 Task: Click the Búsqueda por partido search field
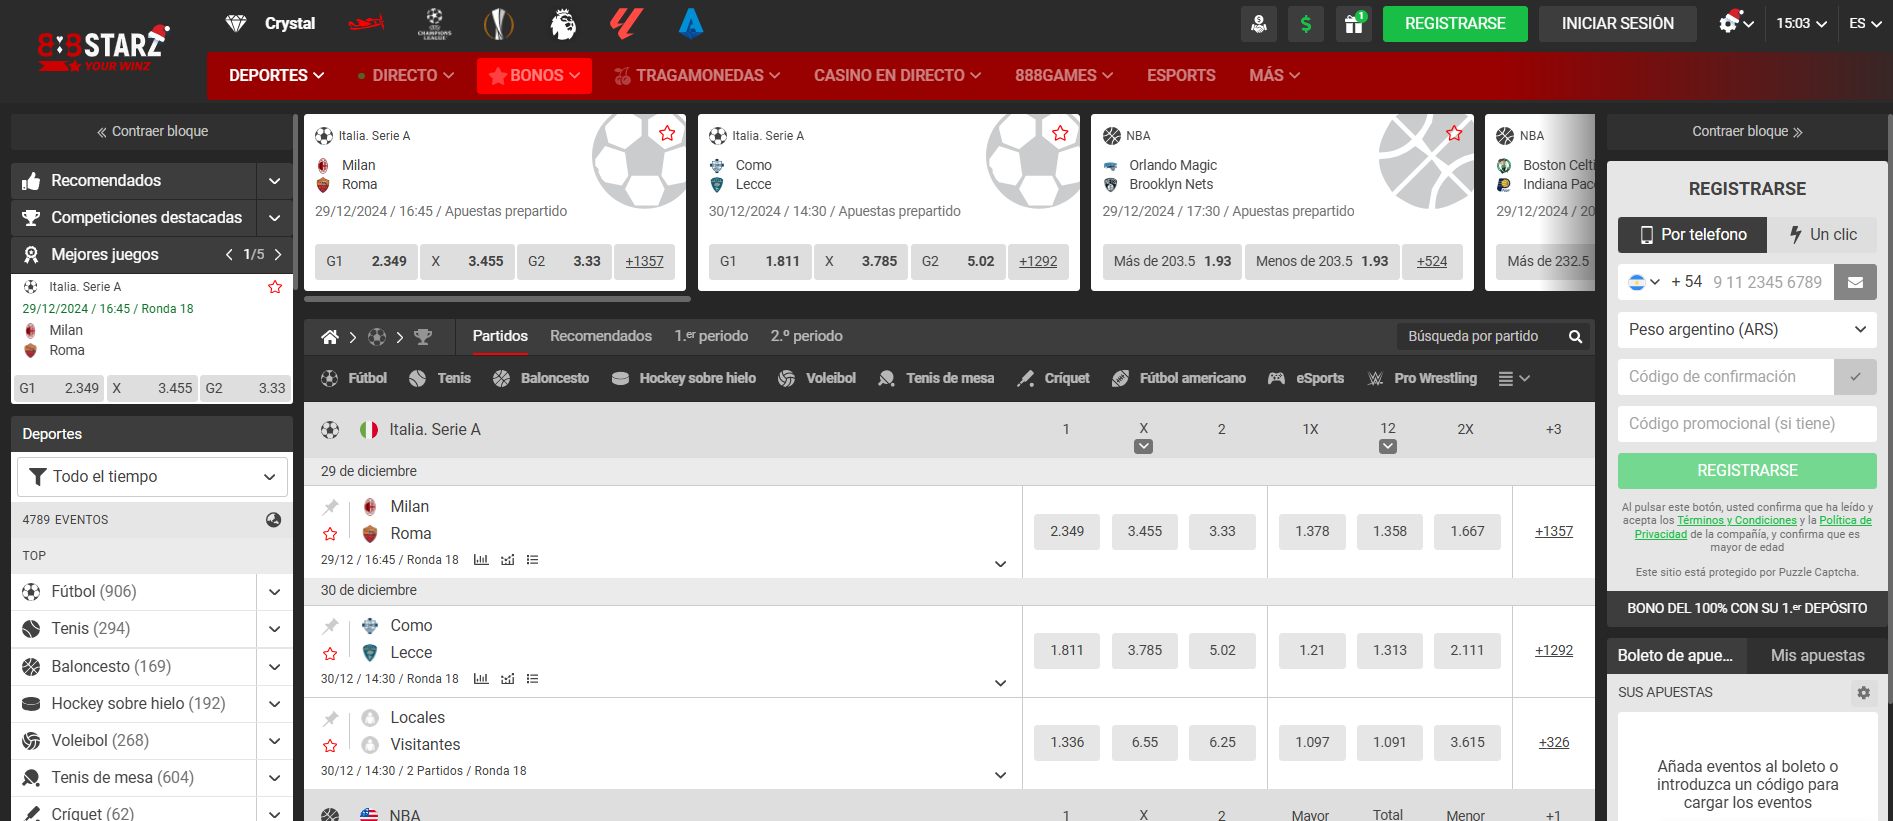point(1480,336)
